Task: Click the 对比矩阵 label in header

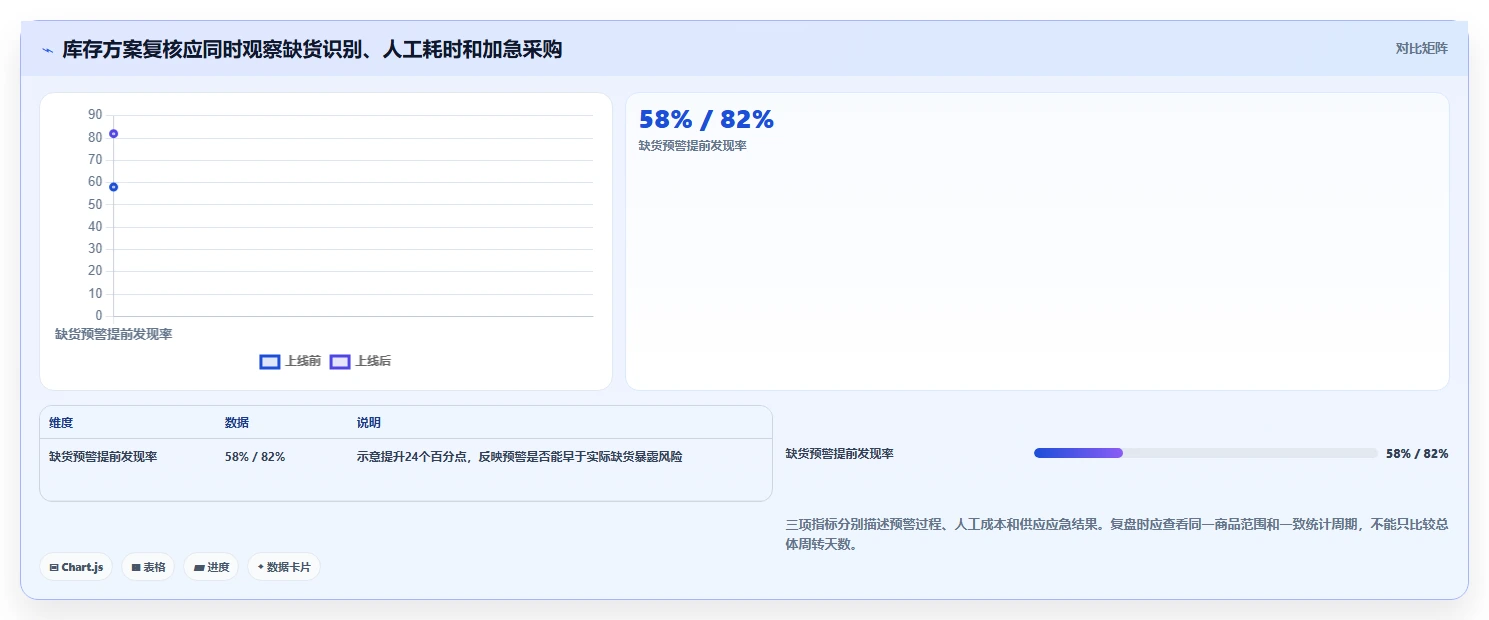Action: 1421,48
